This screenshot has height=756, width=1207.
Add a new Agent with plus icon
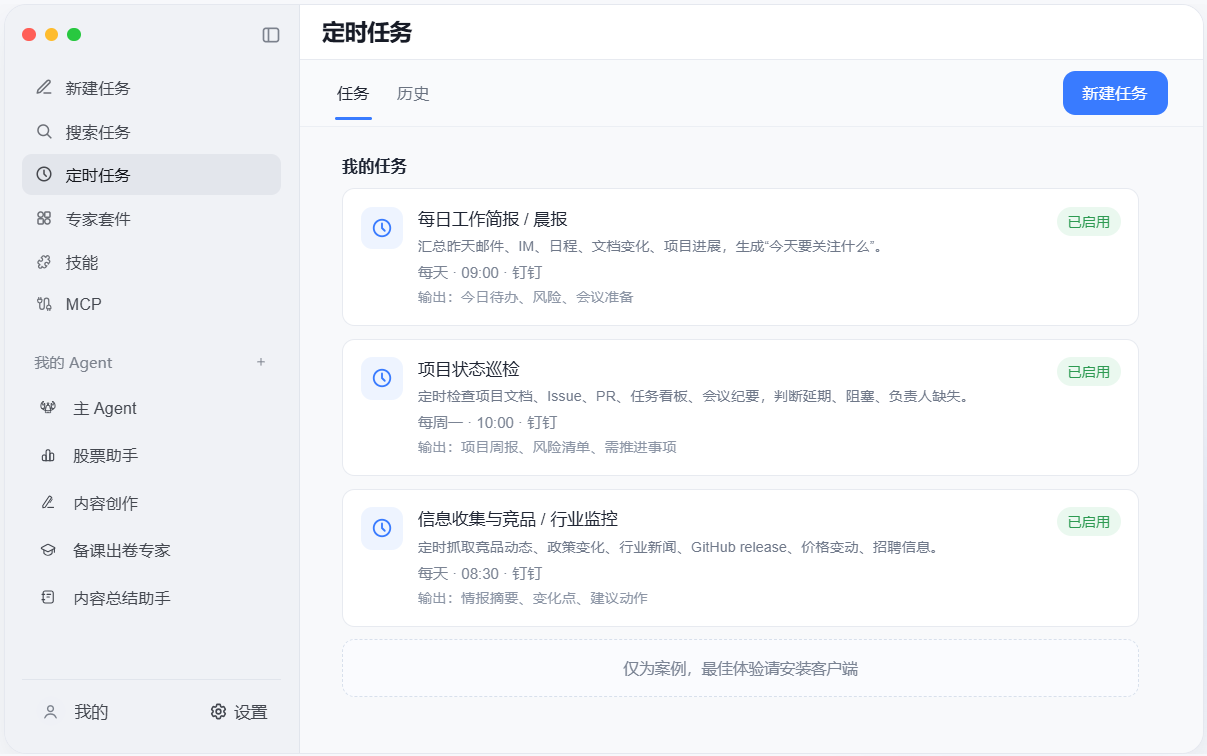(x=261, y=362)
